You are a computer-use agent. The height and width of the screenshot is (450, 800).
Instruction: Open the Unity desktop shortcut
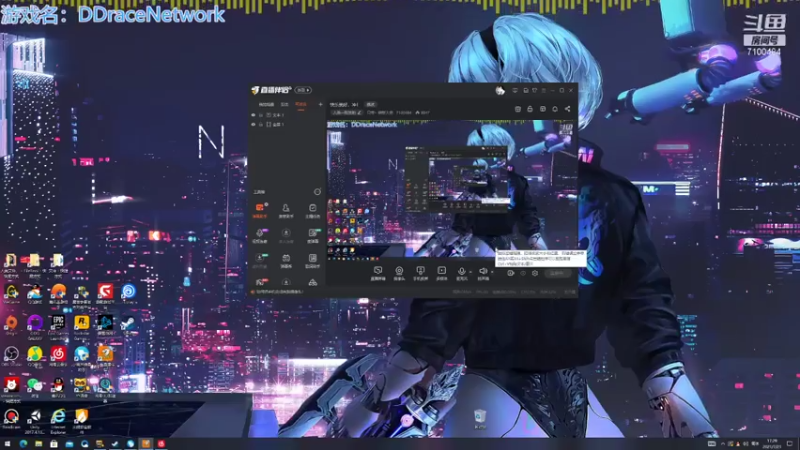[35, 420]
